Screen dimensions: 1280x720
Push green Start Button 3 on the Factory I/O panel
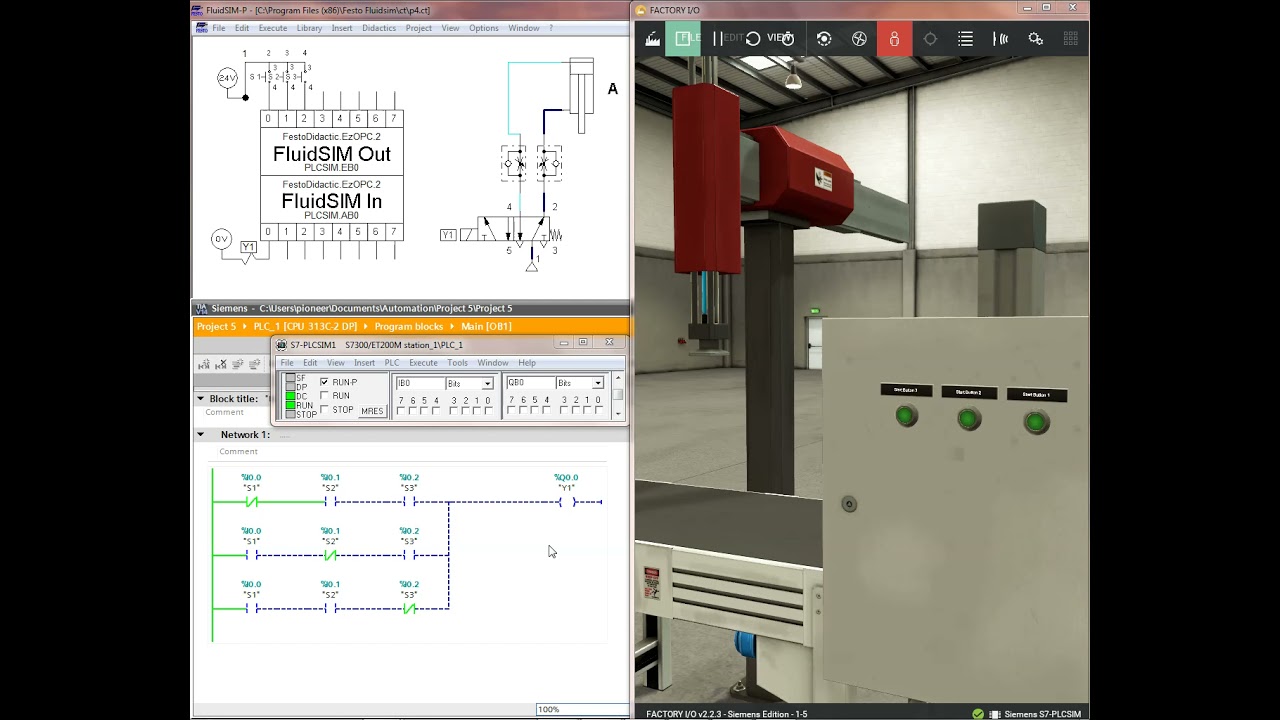pyautogui.click(x=906, y=416)
